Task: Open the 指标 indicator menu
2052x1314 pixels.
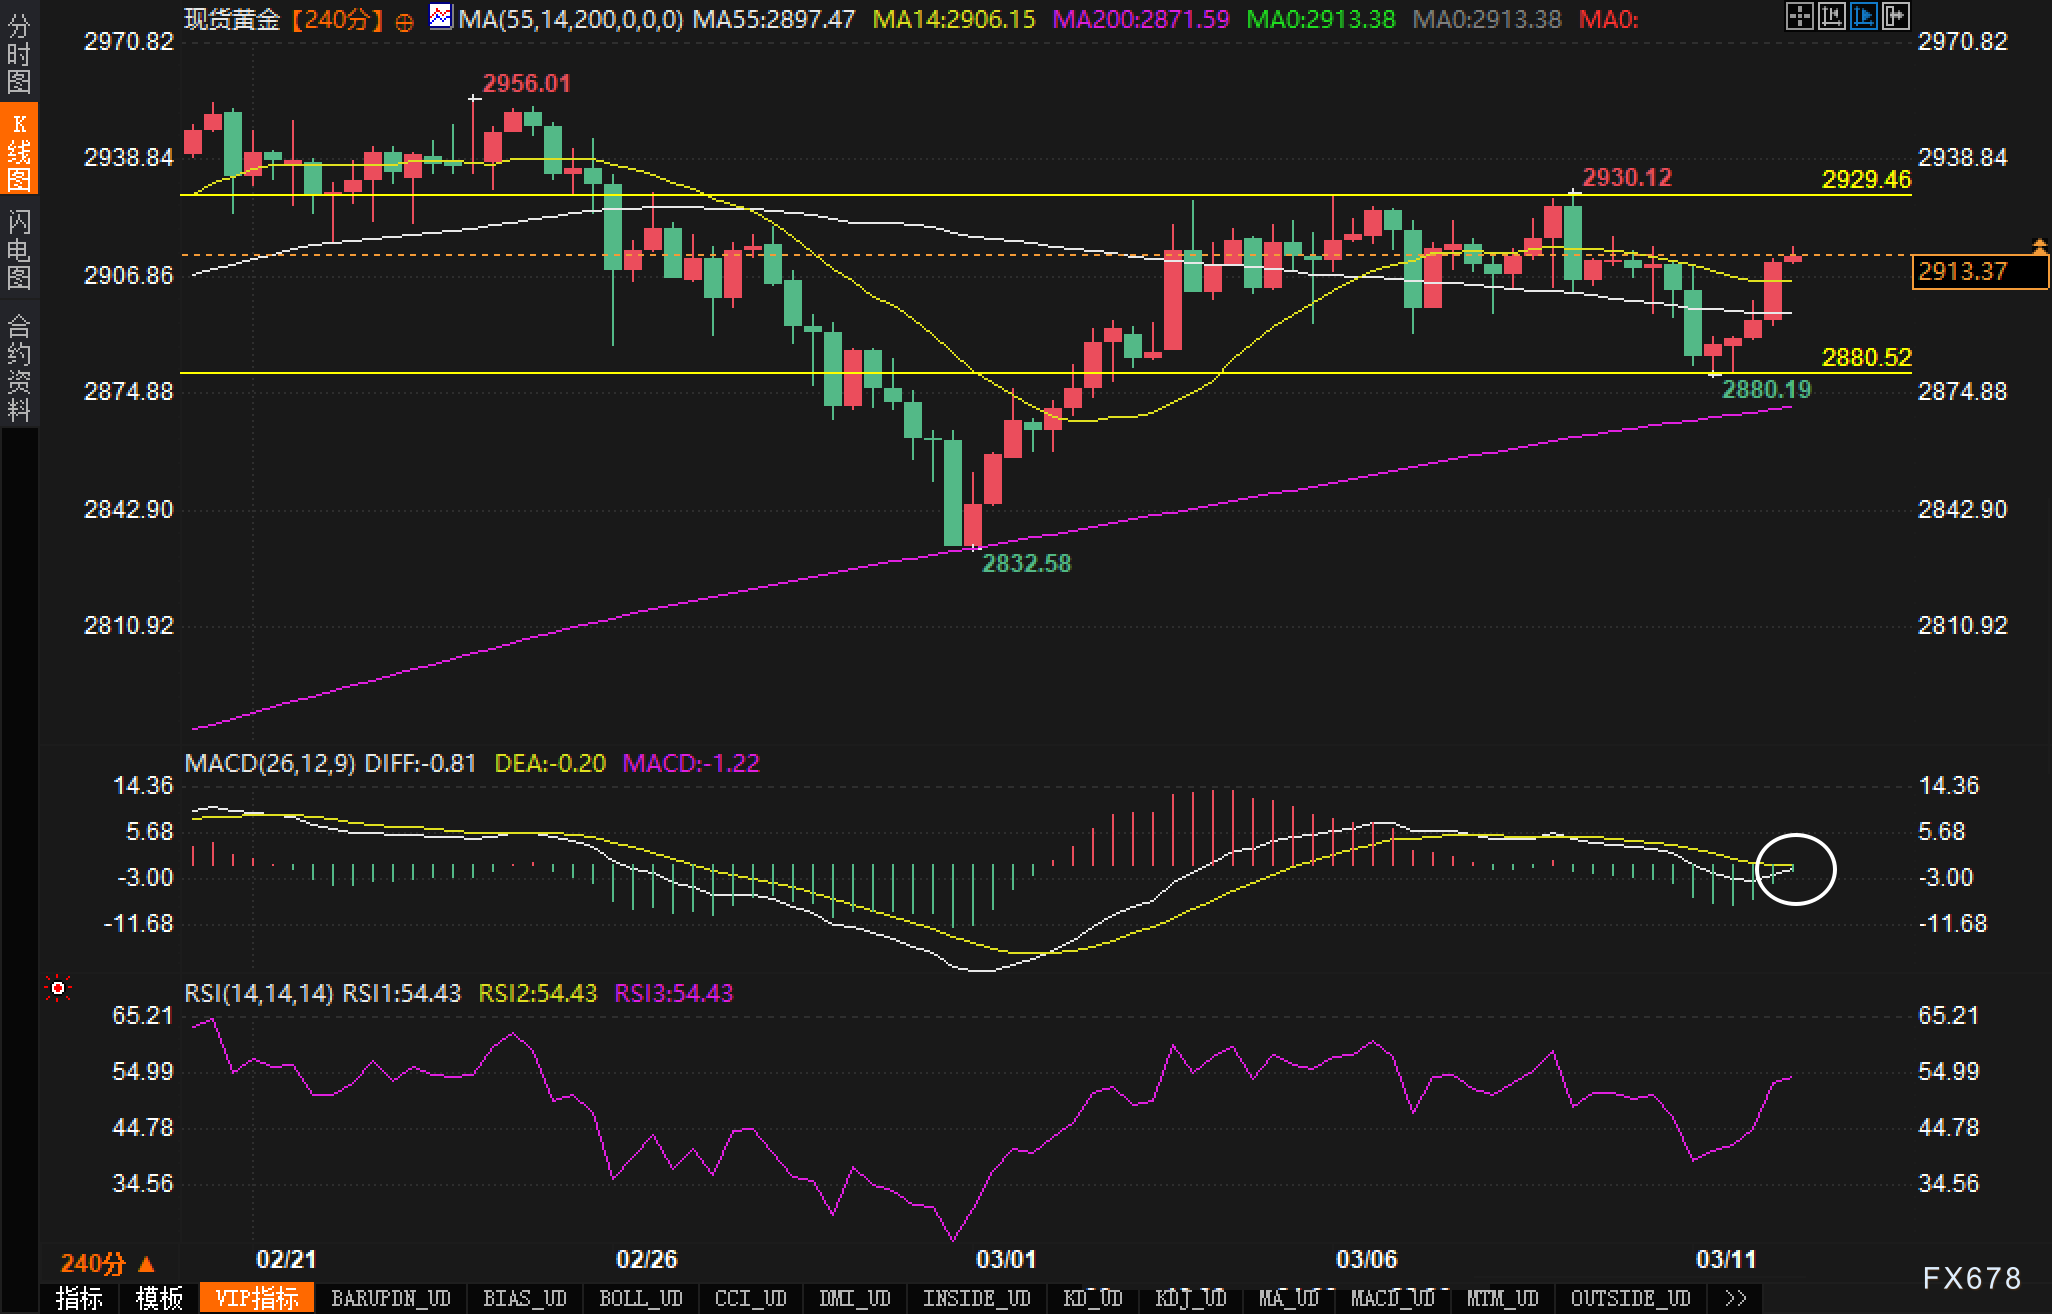Action: 80,1298
